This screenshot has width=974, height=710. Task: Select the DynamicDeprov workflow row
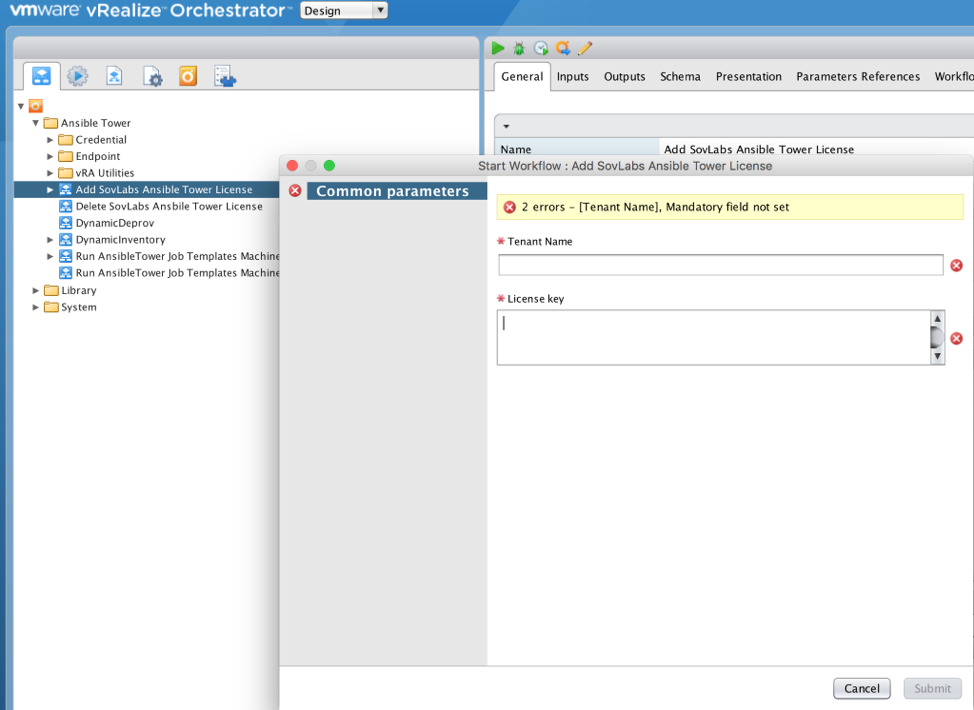point(115,223)
